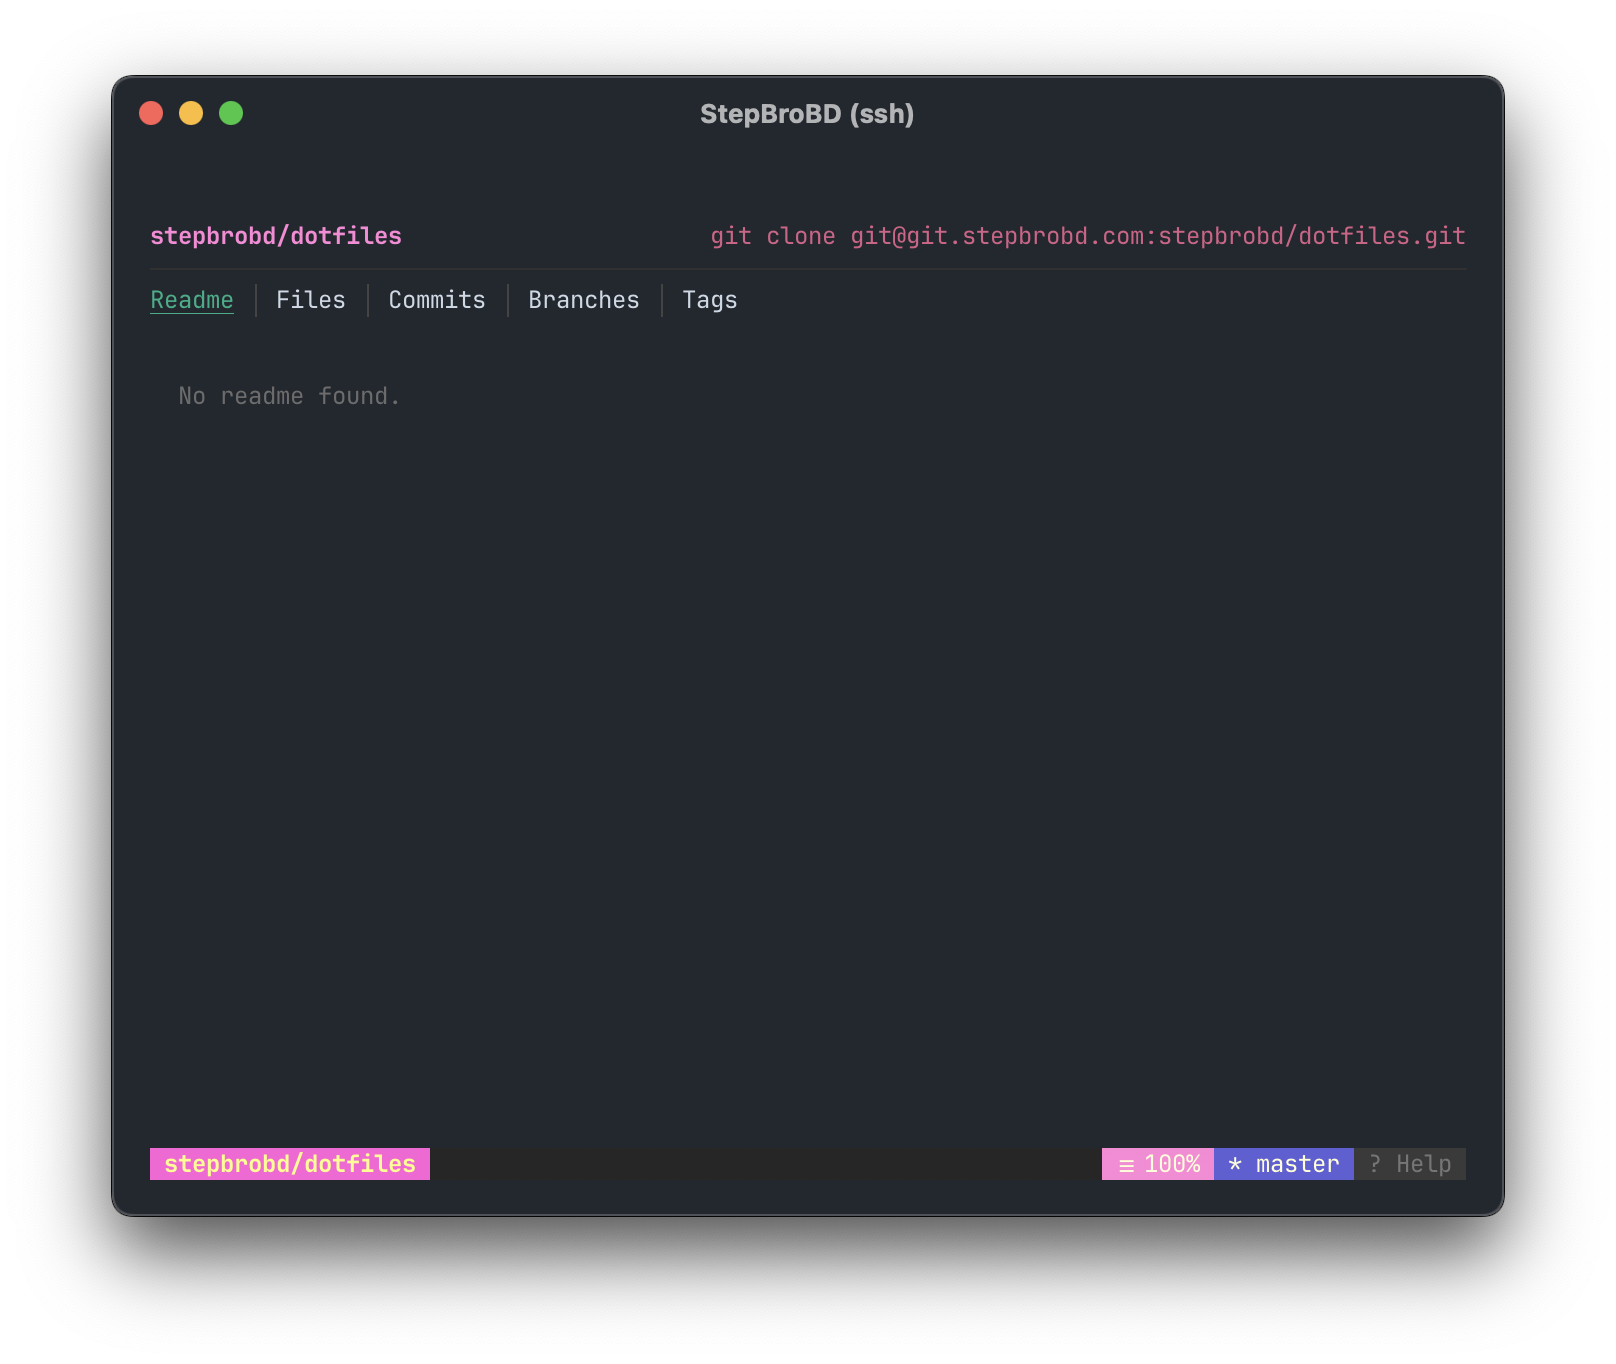Click the asterisk icon beside master

[x=1234, y=1163]
